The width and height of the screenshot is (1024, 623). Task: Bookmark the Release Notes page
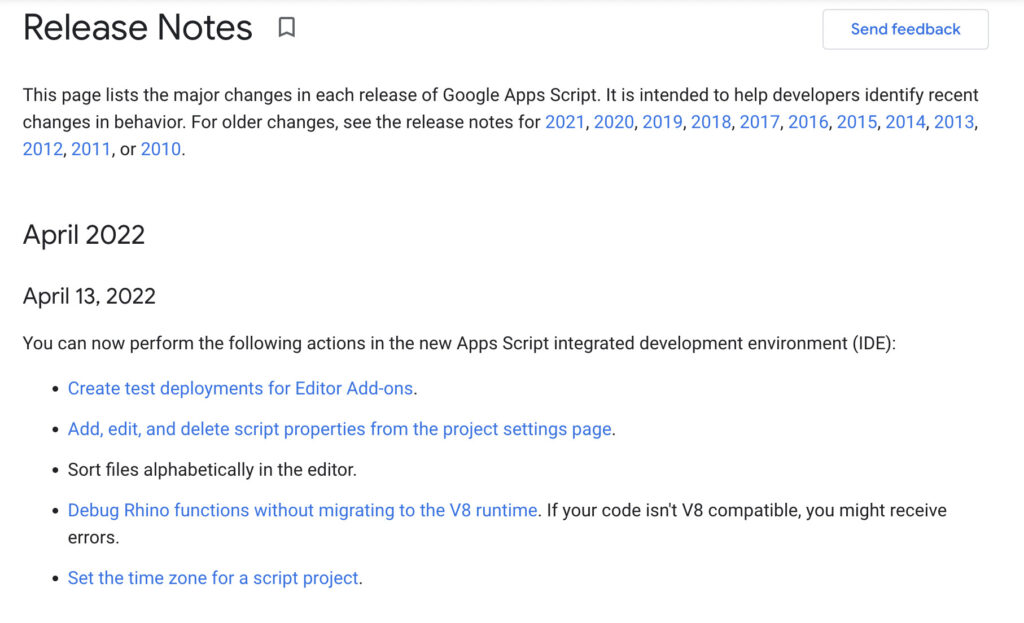click(x=287, y=27)
